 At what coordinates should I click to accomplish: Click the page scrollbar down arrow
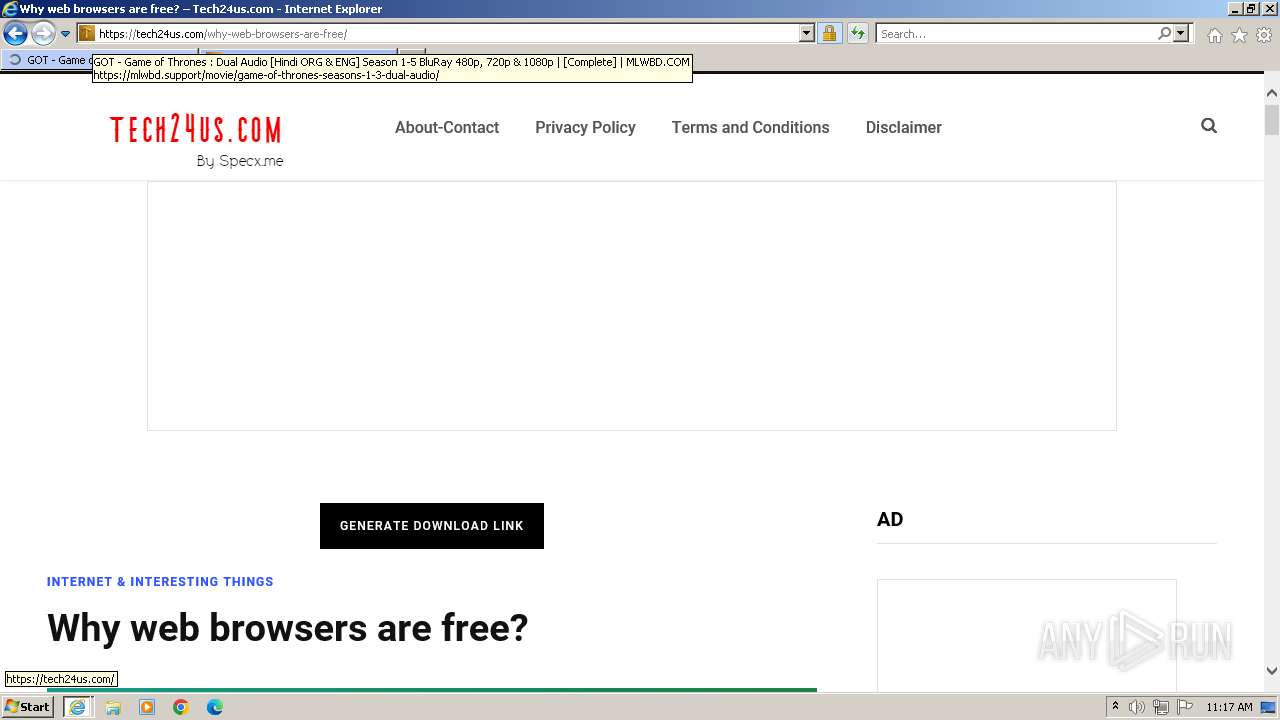1272,671
